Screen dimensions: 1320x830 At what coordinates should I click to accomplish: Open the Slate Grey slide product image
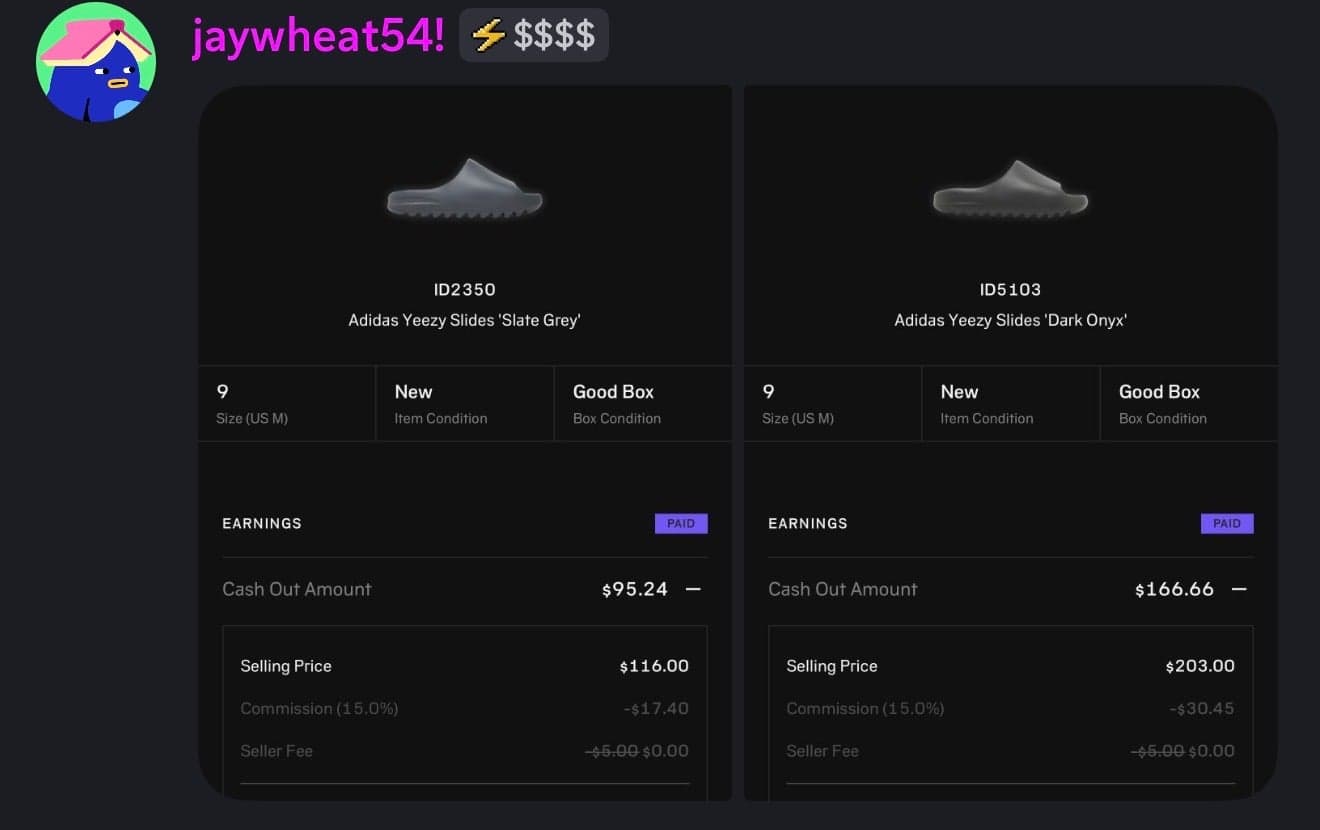click(x=464, y=190)
